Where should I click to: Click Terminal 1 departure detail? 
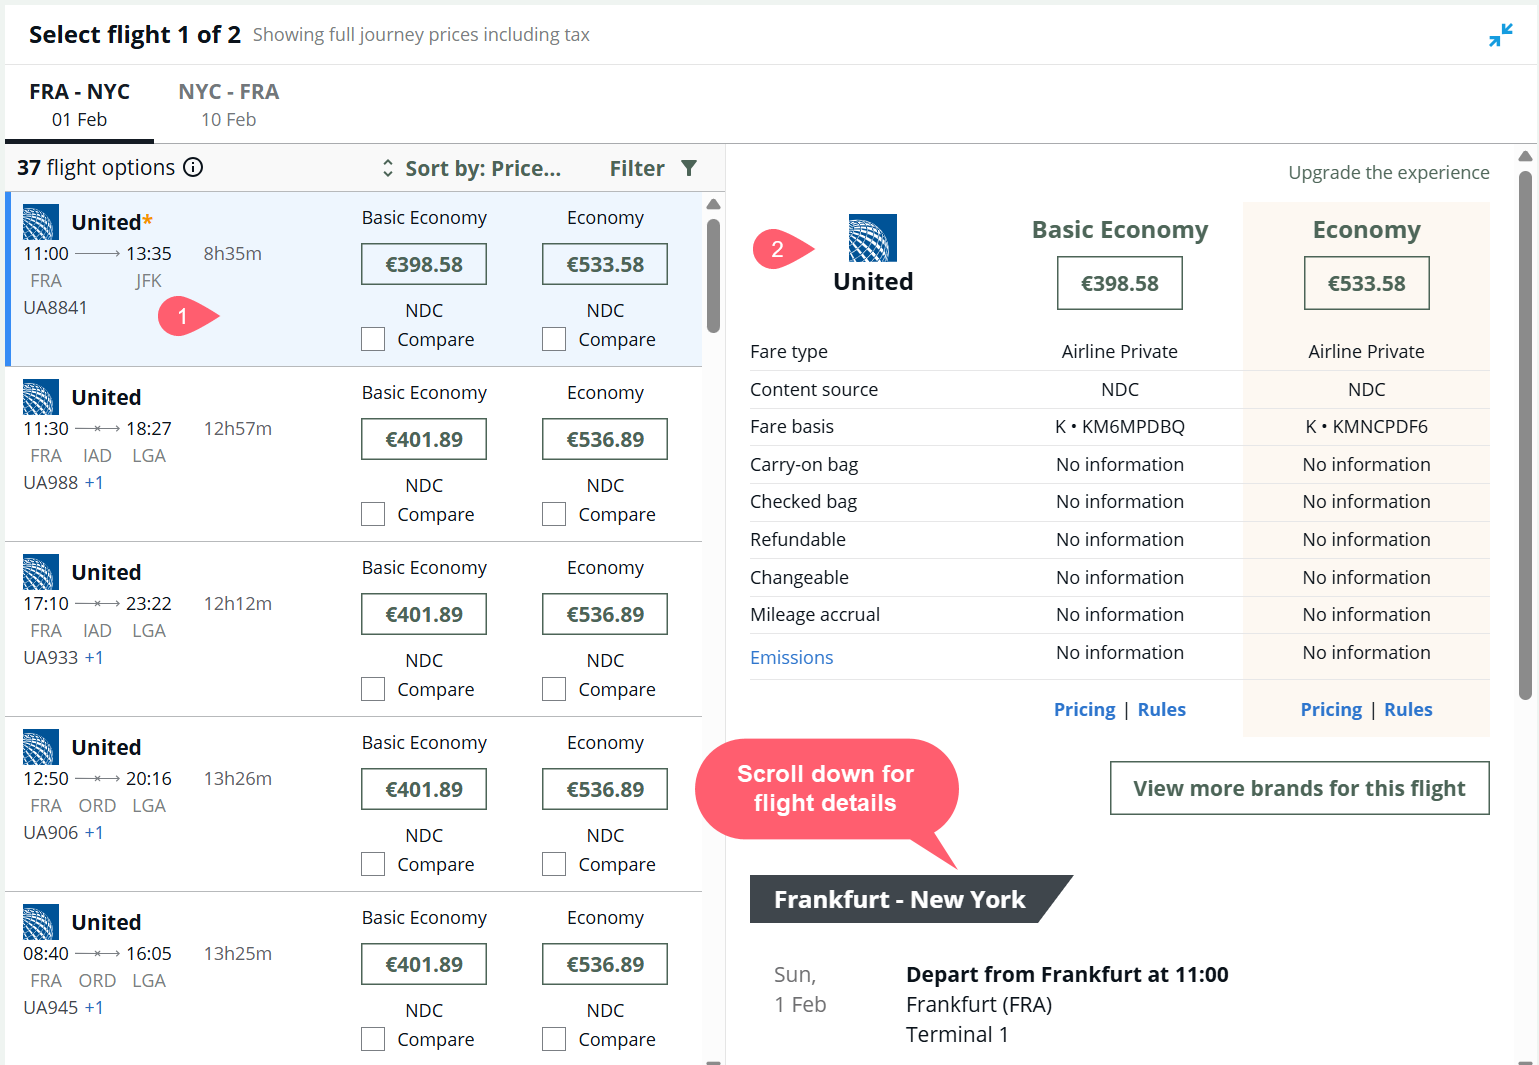[x=957, y=1034]
